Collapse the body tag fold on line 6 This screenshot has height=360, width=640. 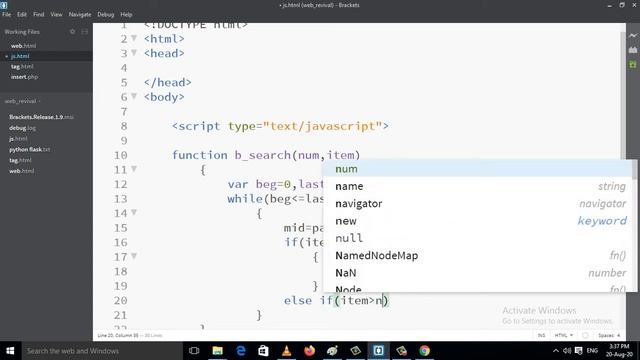tap(134, 97)
